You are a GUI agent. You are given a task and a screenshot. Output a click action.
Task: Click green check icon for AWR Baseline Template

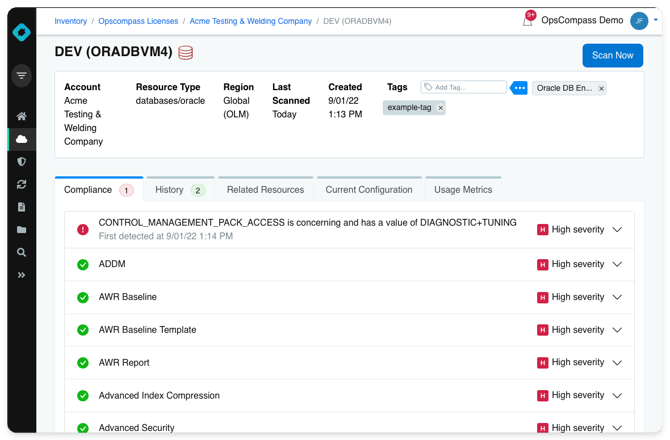click(x=83, y=330)
